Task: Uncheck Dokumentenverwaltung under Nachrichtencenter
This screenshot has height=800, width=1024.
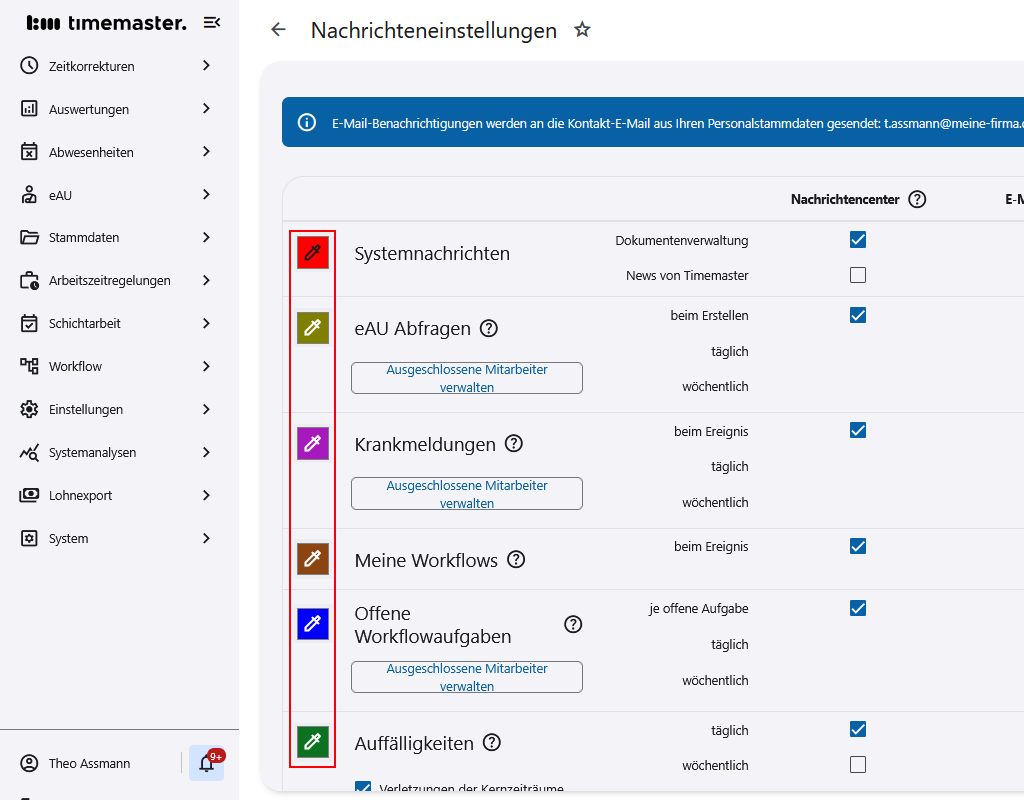Action: pyautogui.click(x=857, y=240)
